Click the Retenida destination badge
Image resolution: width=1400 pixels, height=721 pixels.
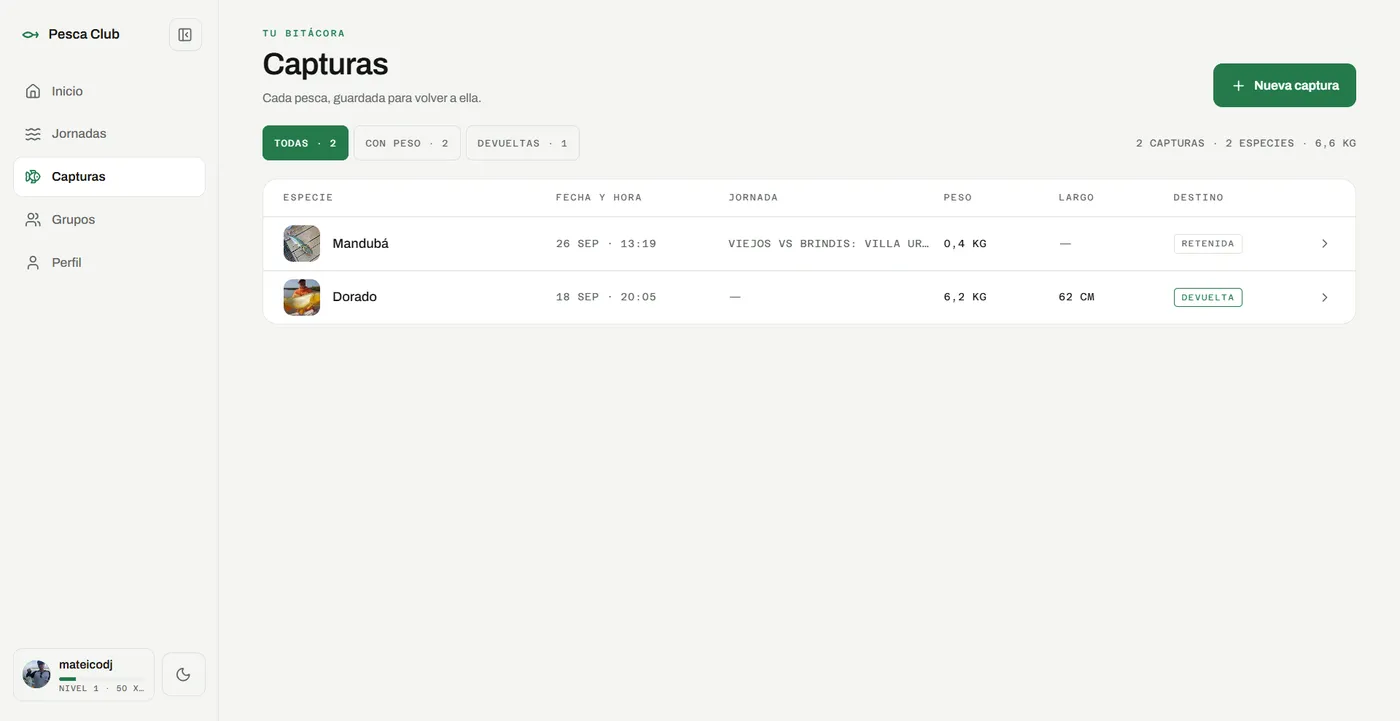tap(1208, 244)
